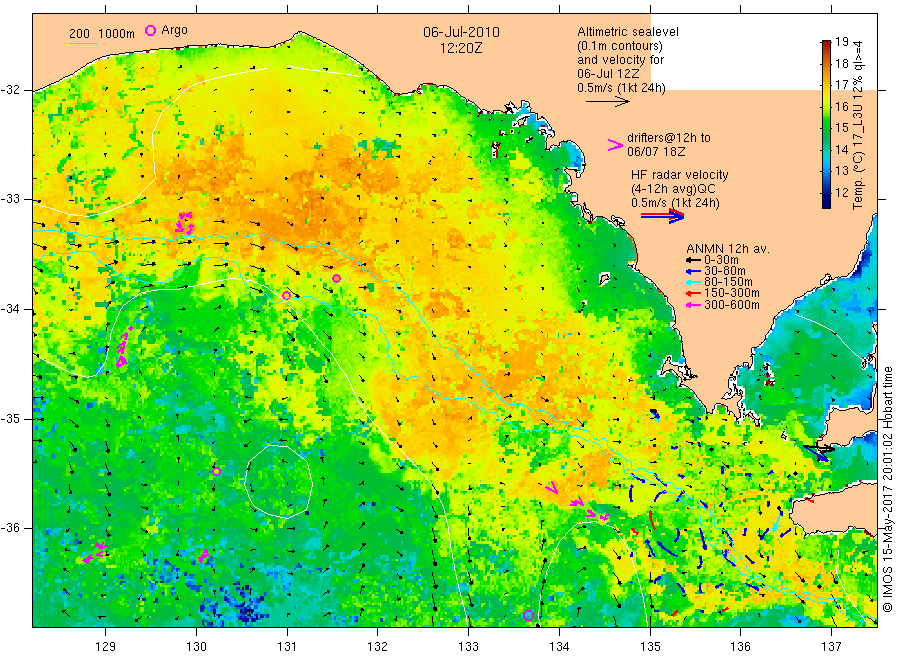Click the 'drifters@12h to' label
The height and width of the screenshot is (660, 900).
(x=669, y=138)
